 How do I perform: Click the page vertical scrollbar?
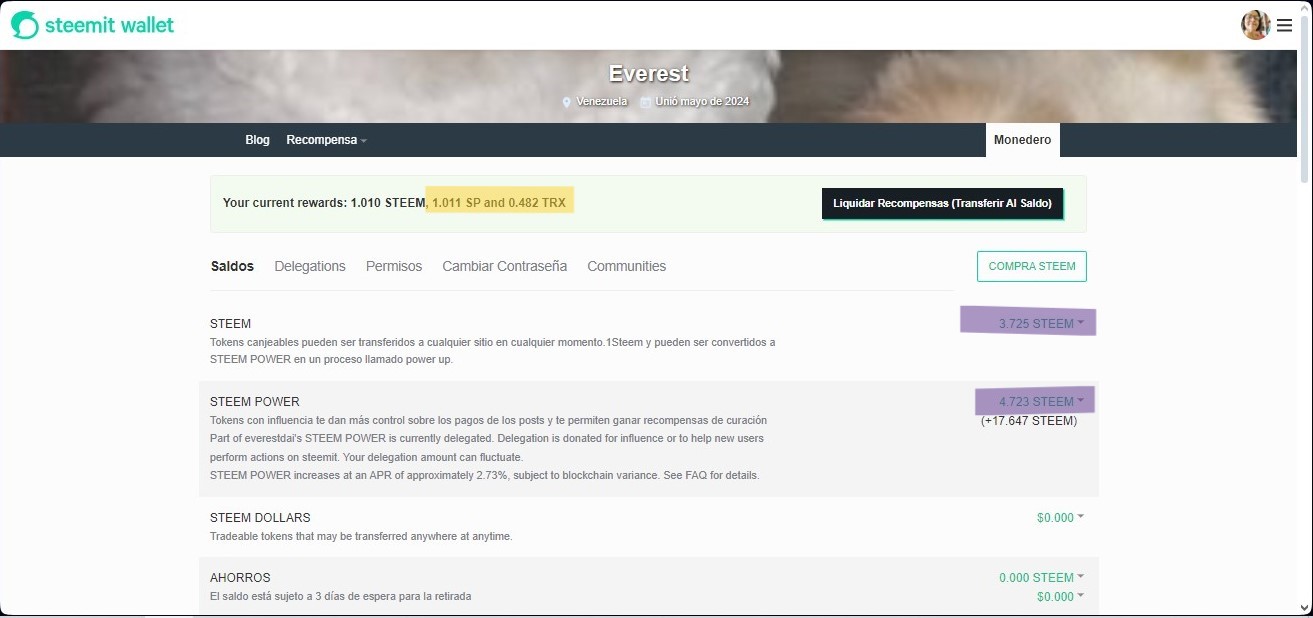point(1306,100)
